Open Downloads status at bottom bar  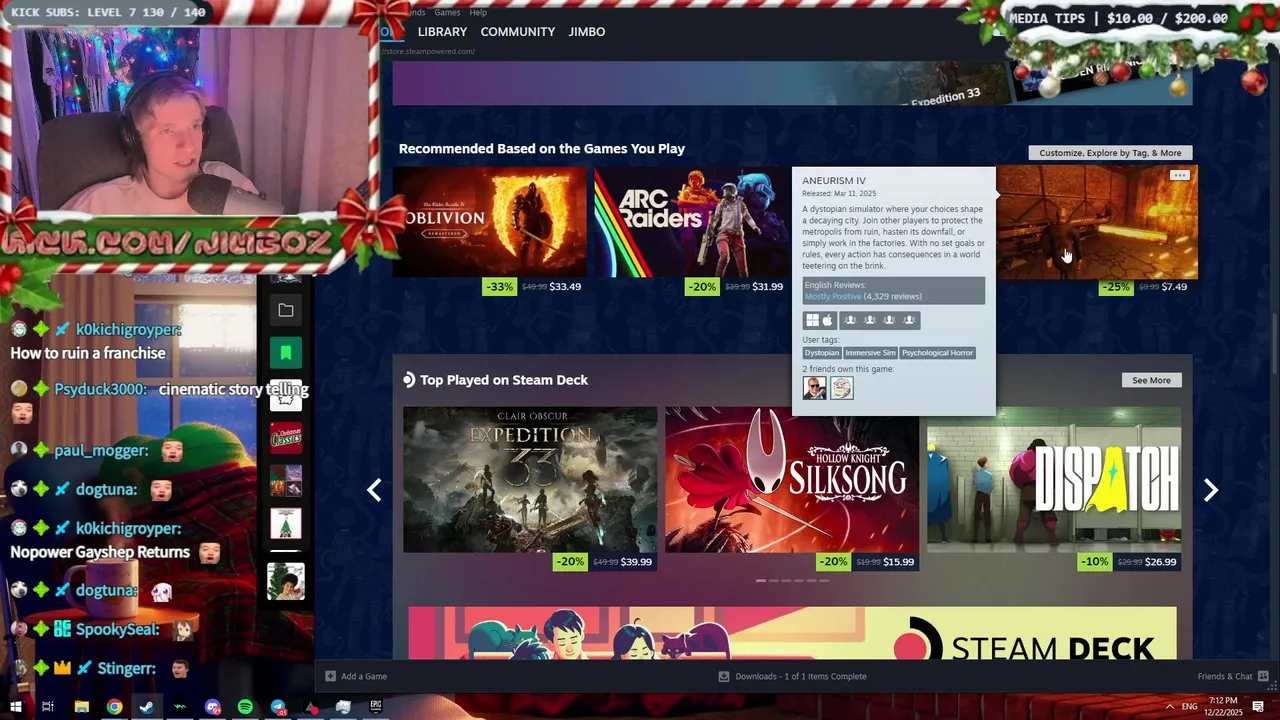793,676
